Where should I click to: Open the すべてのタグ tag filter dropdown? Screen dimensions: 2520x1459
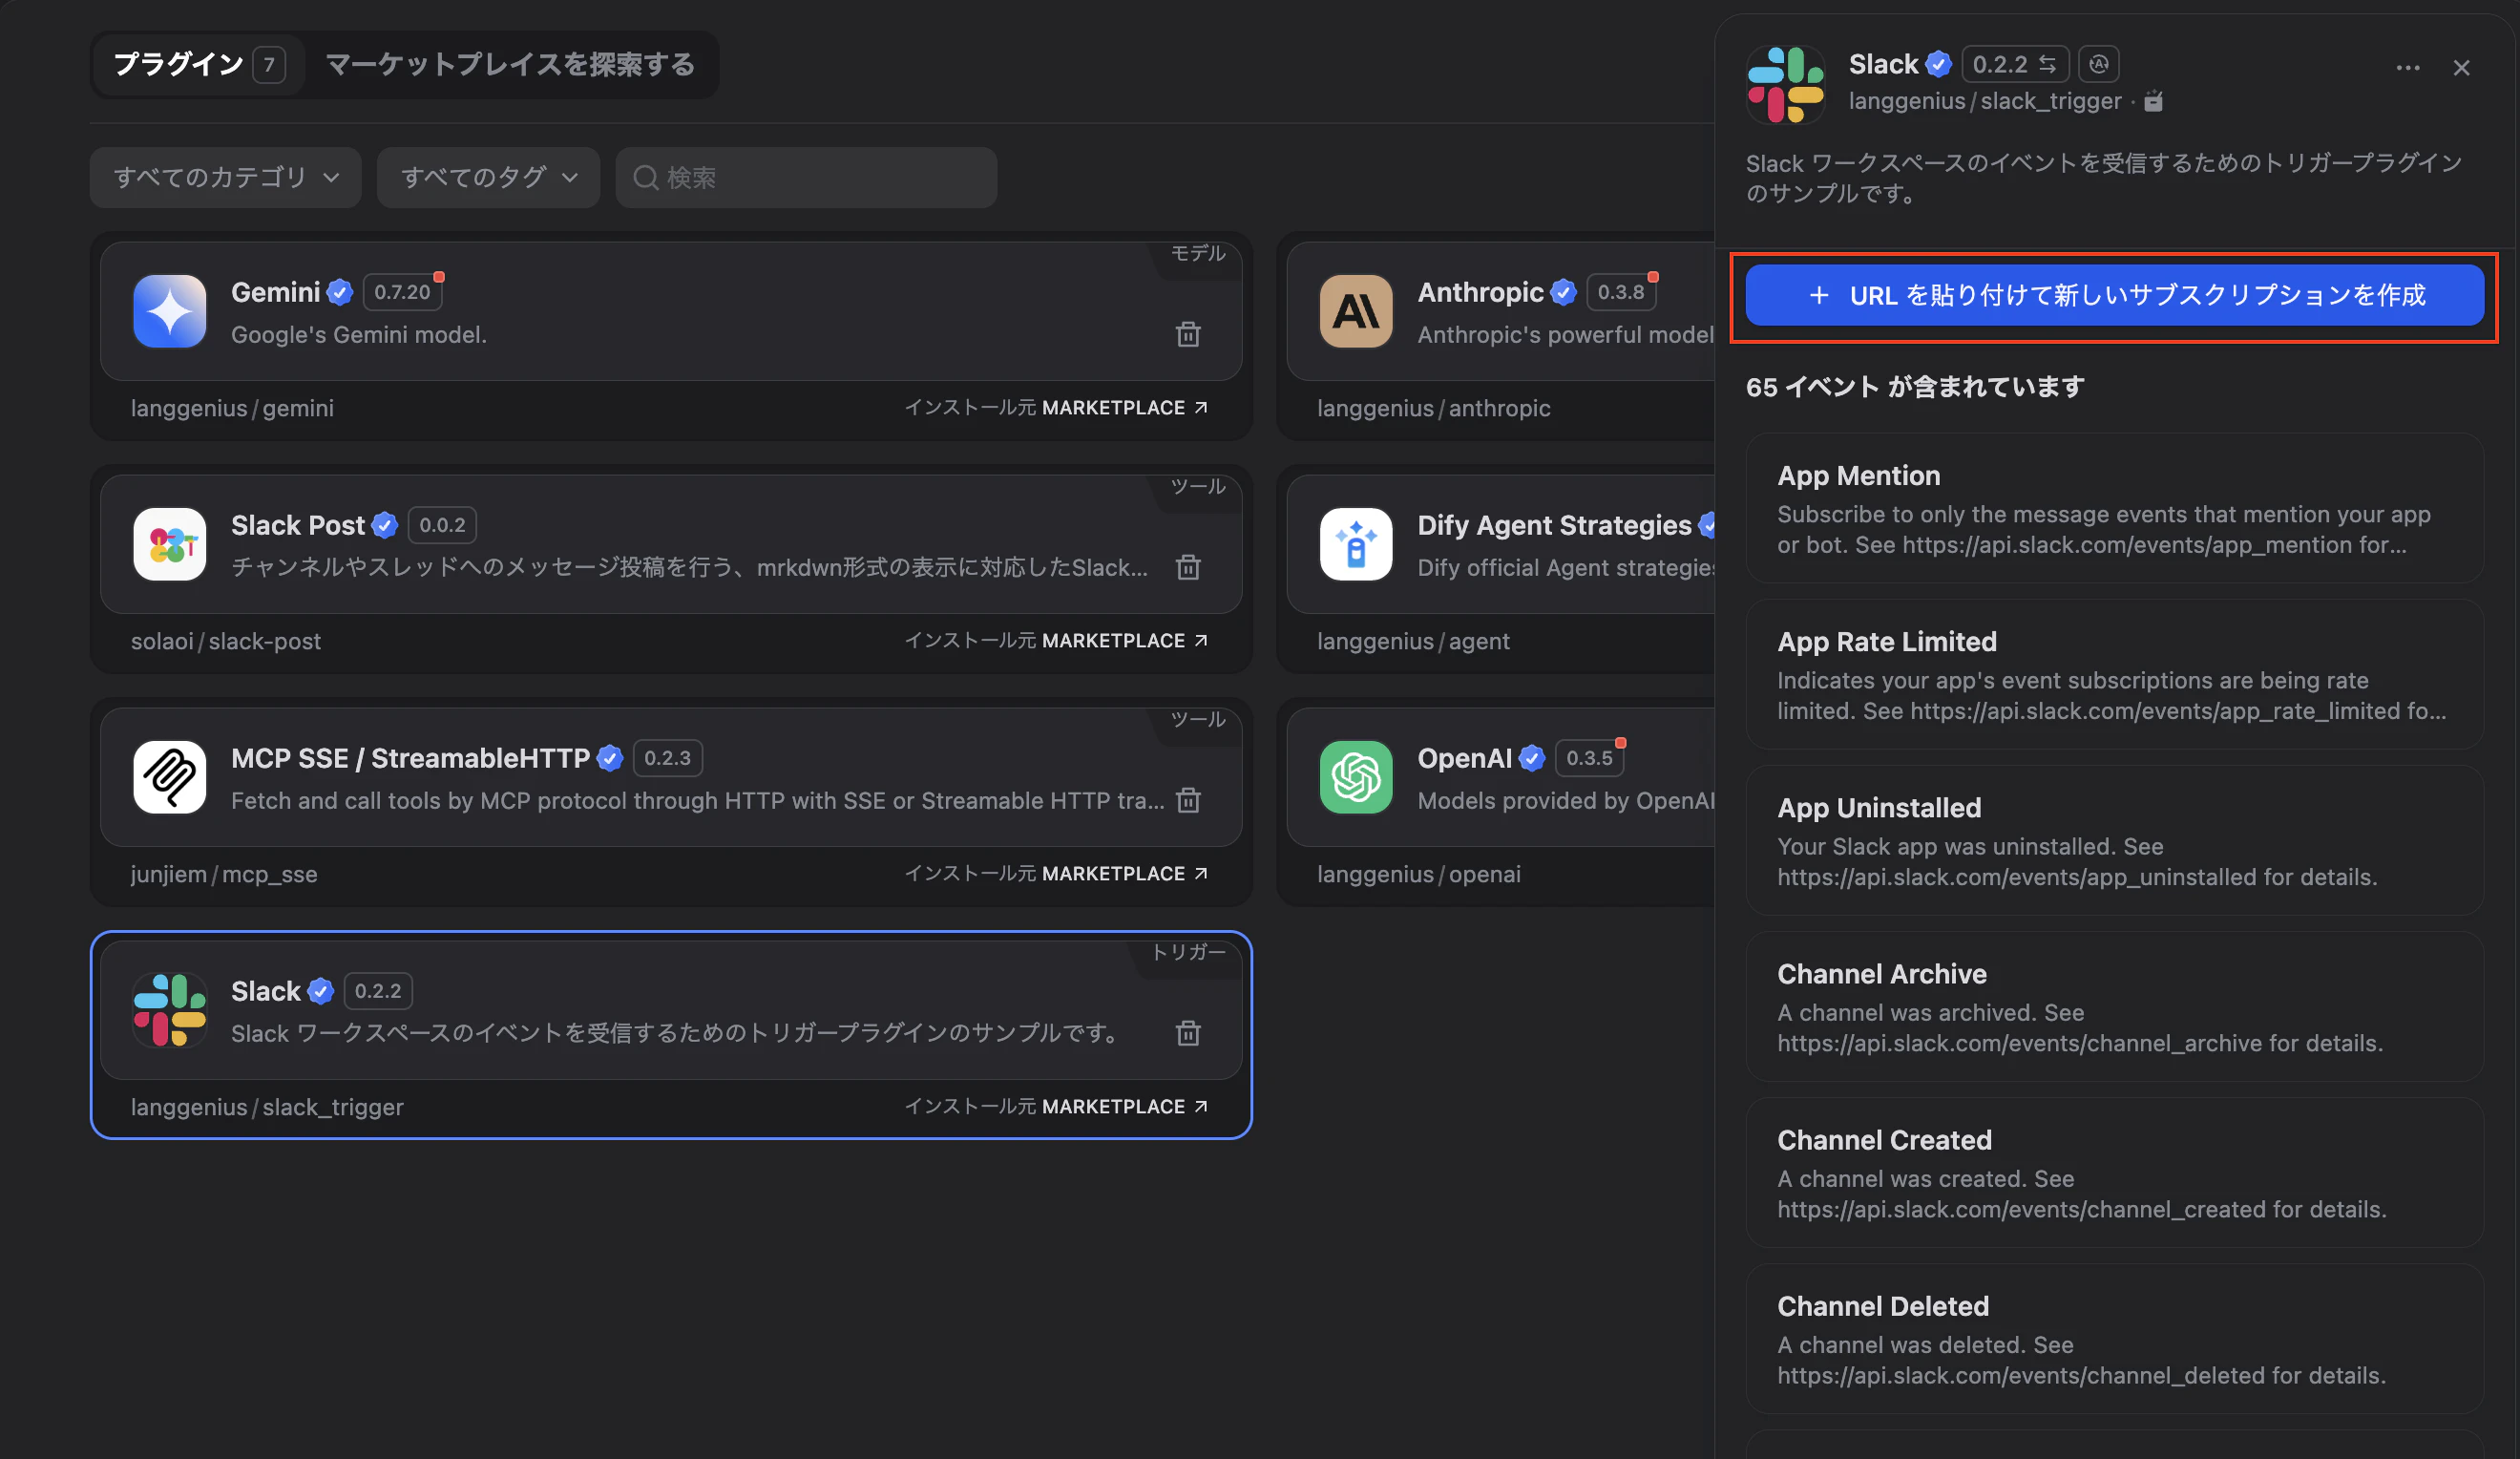pos(488,177)
